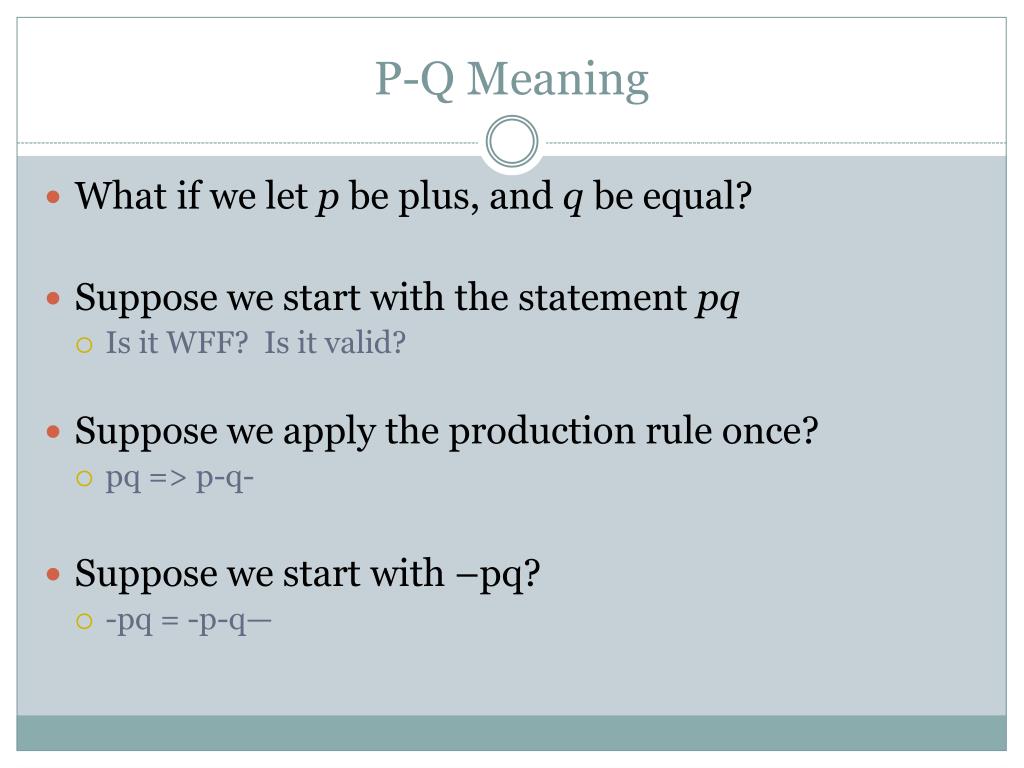The image size is (1024, 768).
Task: Click the dark teal footer band
Action: click(511, 733)
